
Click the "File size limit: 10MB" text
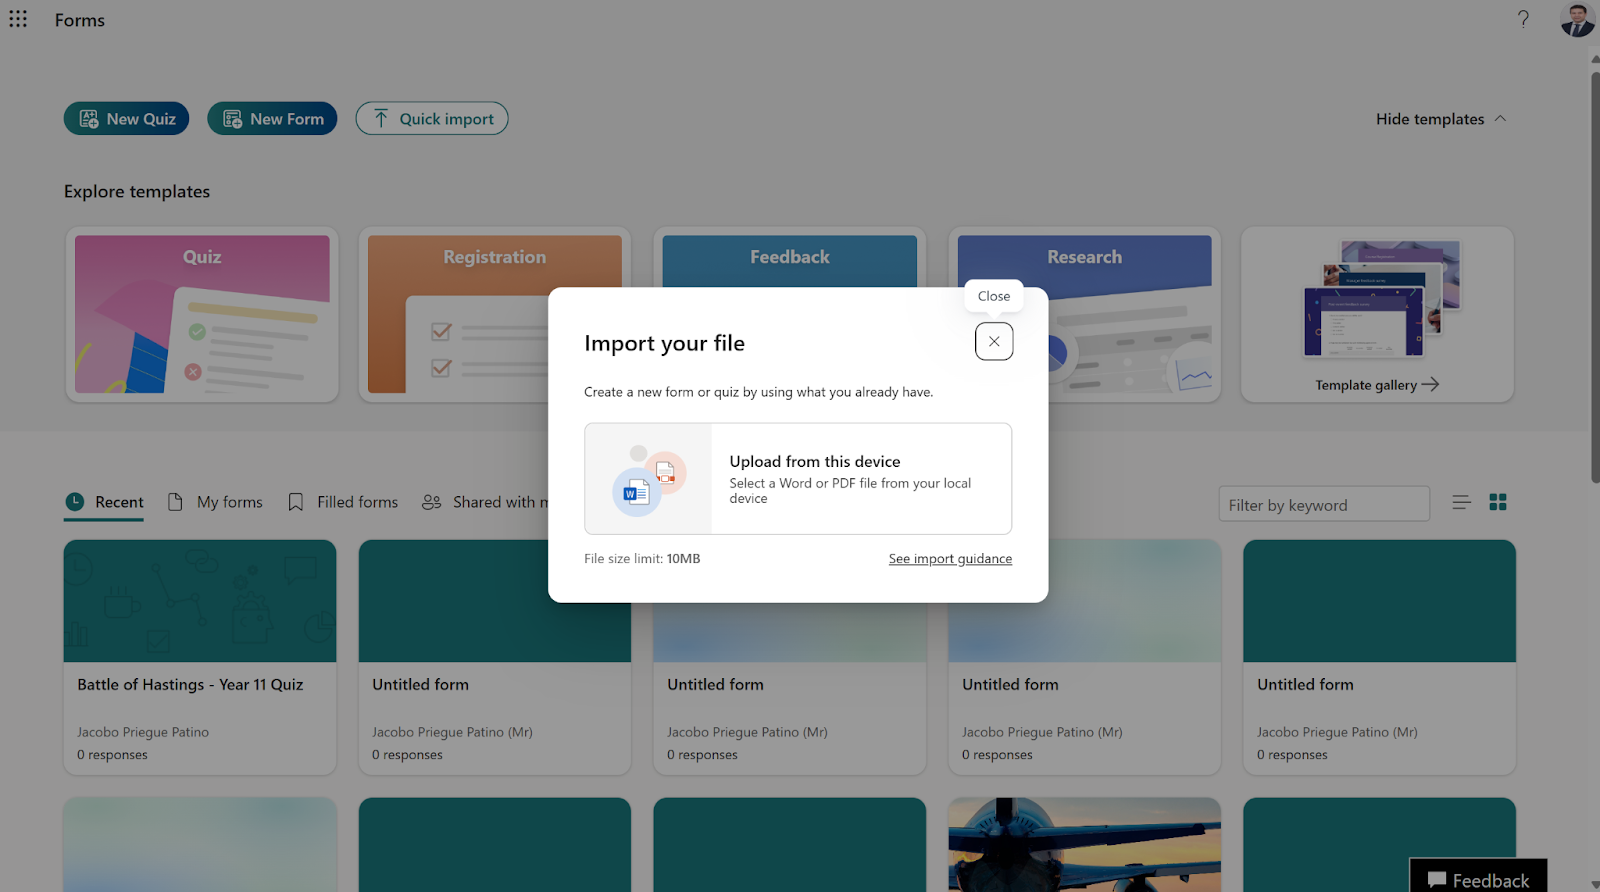click(x=642, y=559)
